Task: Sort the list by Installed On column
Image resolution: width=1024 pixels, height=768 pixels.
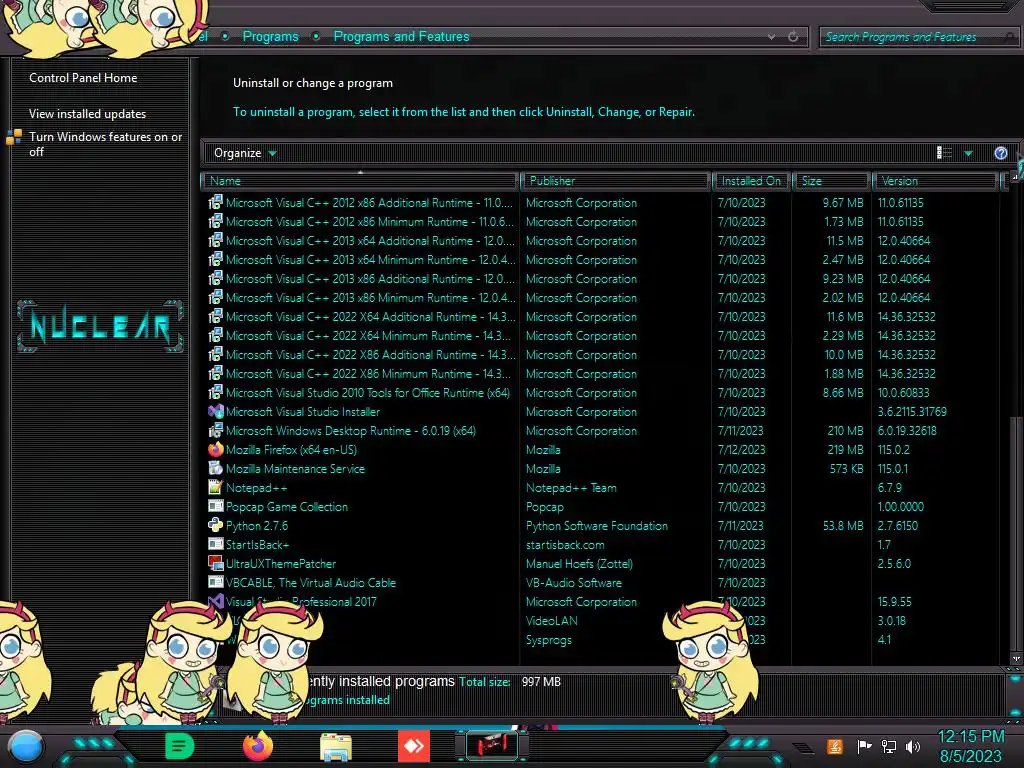Action: coord(751,181)
